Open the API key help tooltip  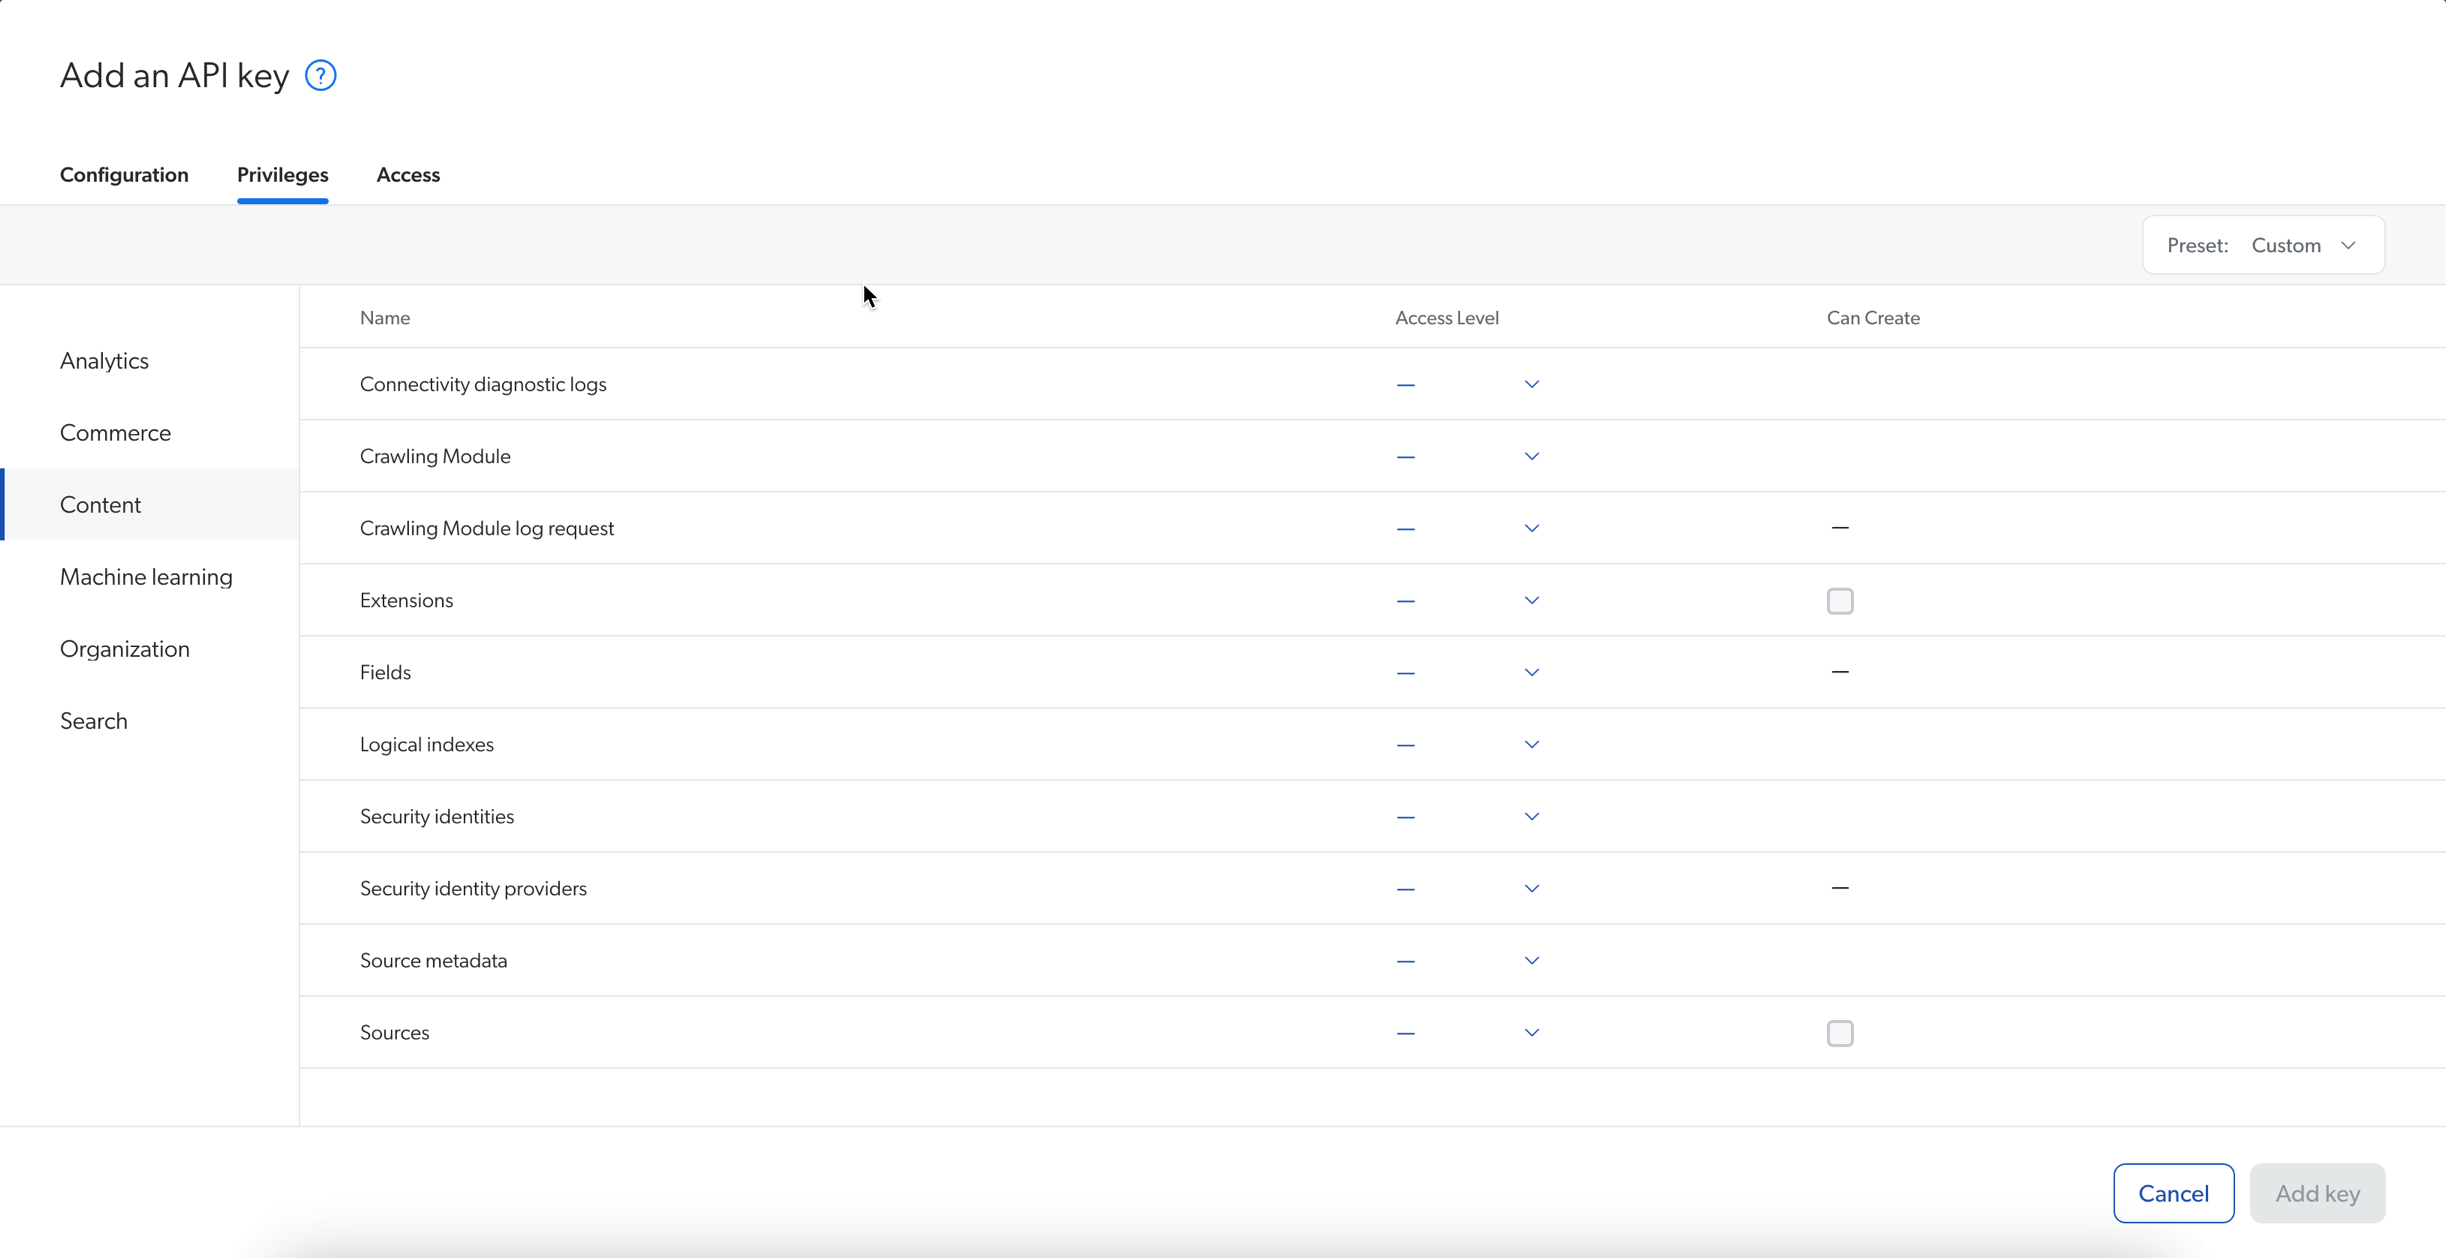(320, 74)
